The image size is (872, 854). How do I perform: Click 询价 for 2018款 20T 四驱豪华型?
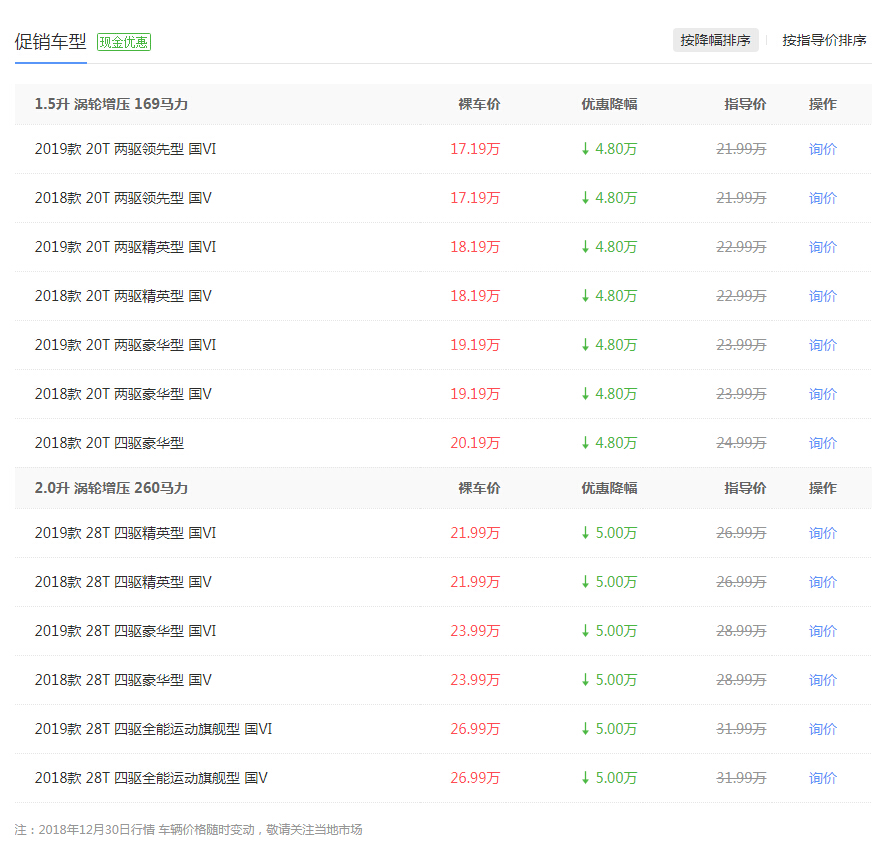pyautogui.click(x=823, y=443)
